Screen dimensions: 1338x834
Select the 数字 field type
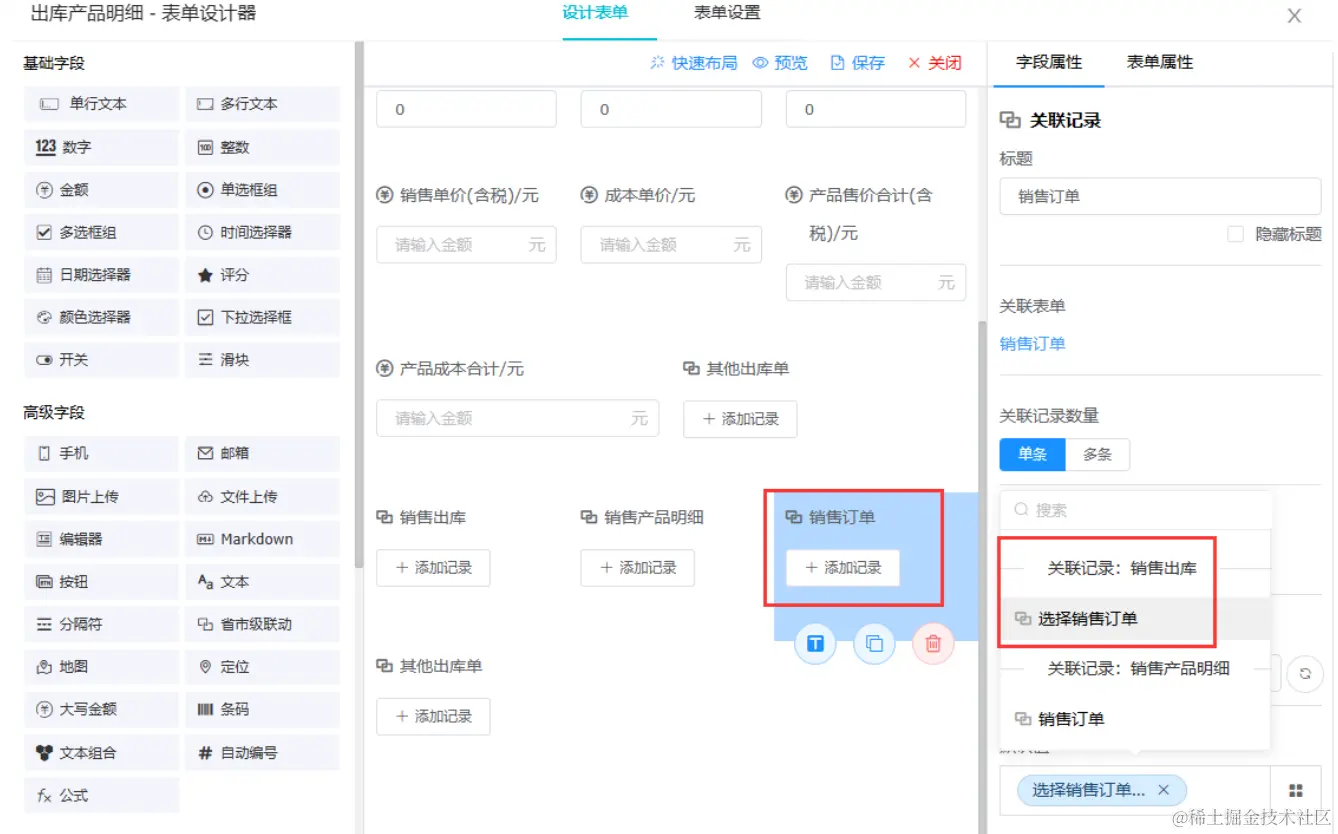coord(101,147)
